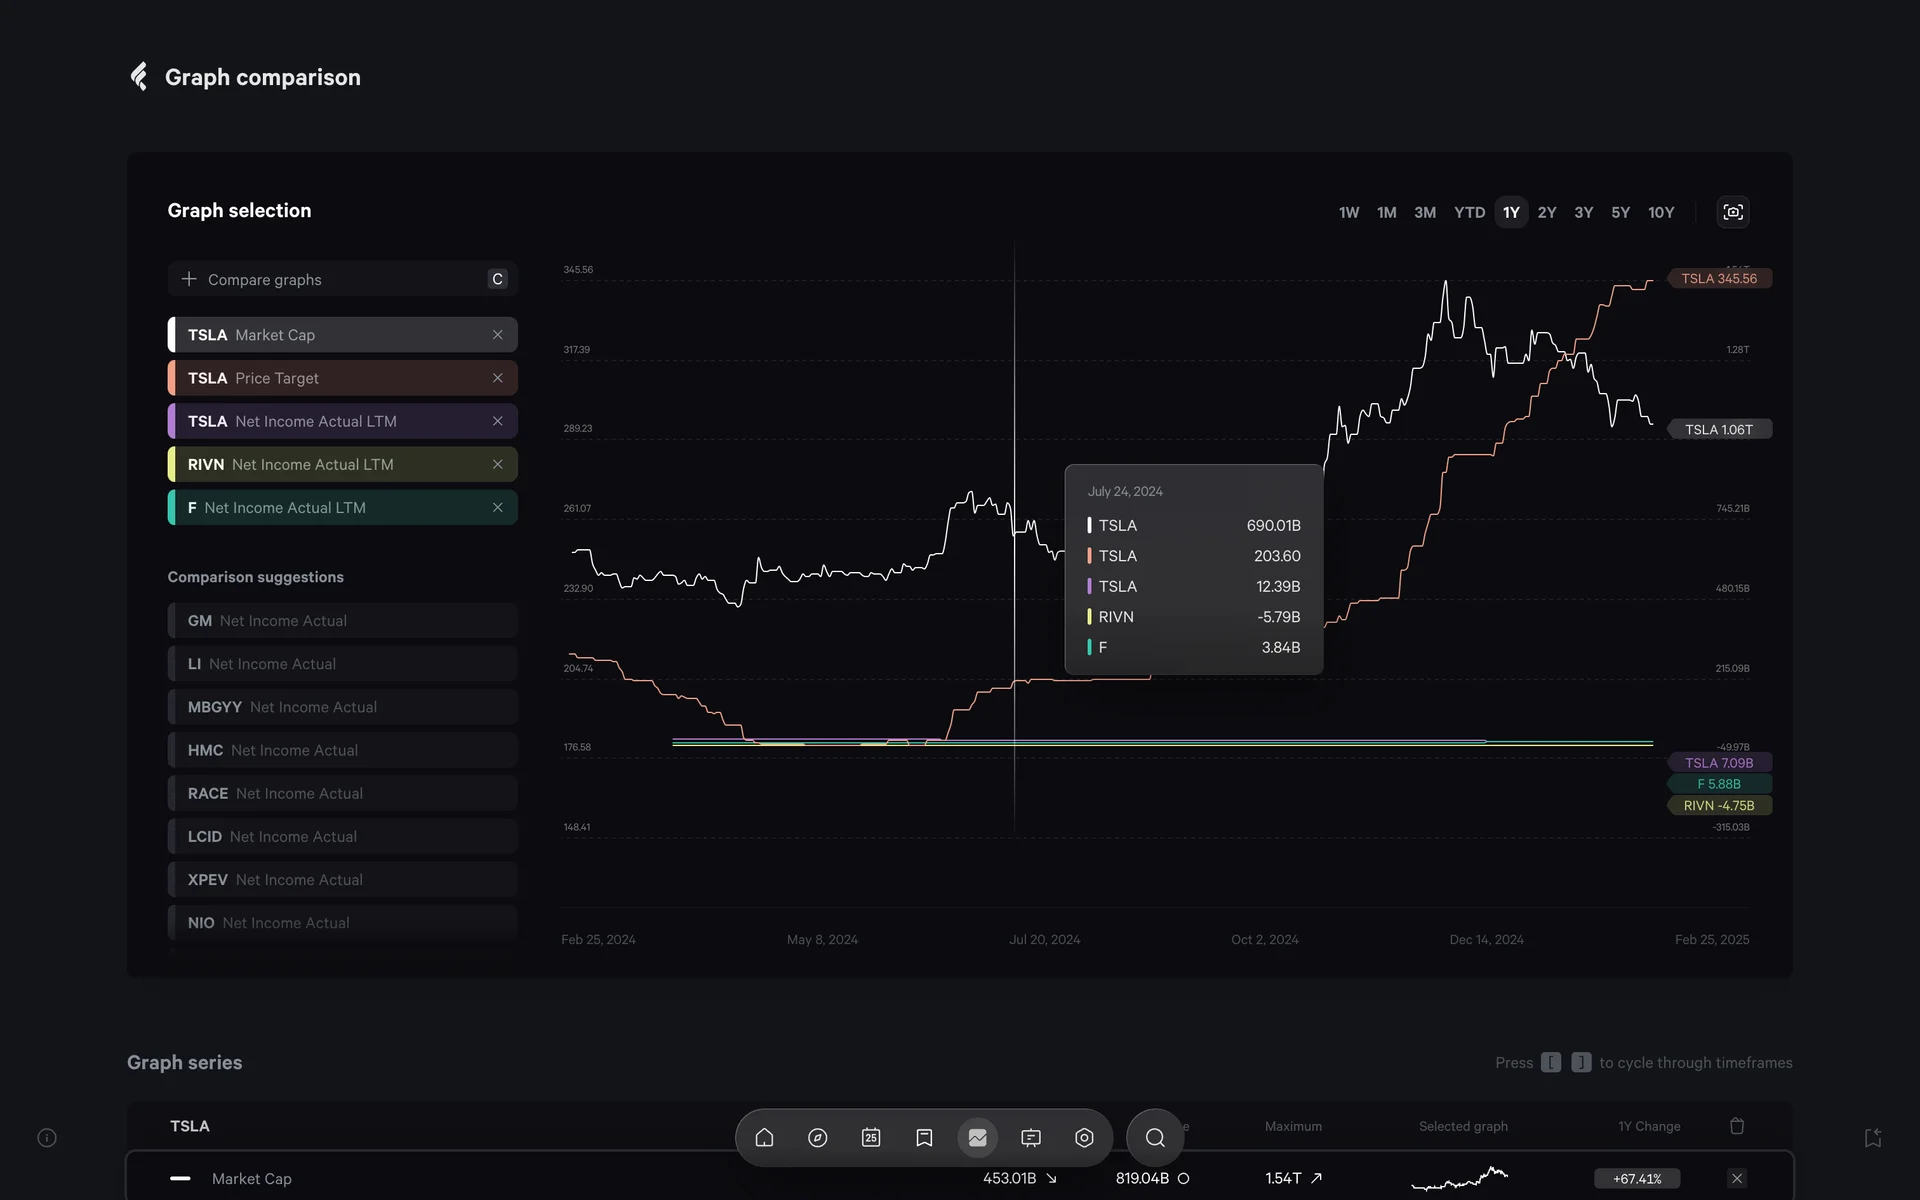Remove RIVN Net Income Actual LTM graph
This screenshot has width=1920, height=1200.
[x=497, y=464]
